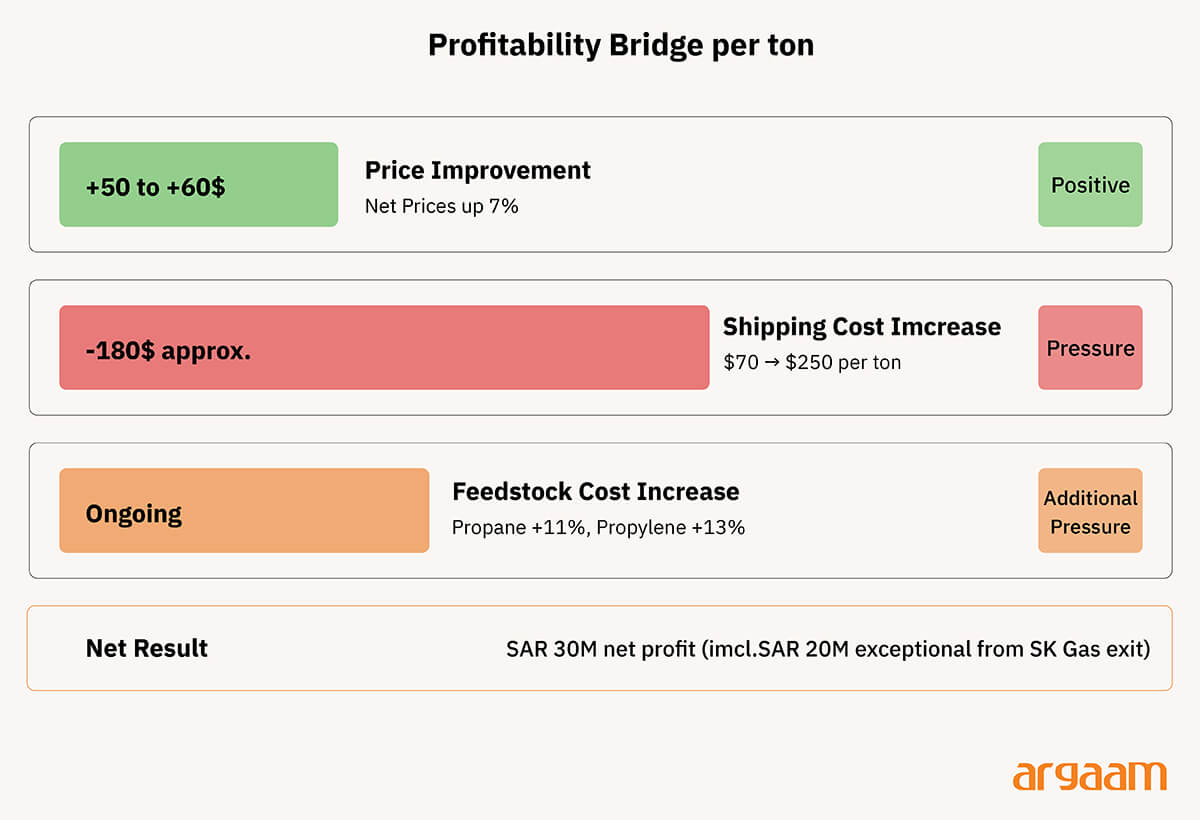Click the $70 → $250 per ton text
1200x820 pixels.
pyautogui.click(x=812, y=363)
